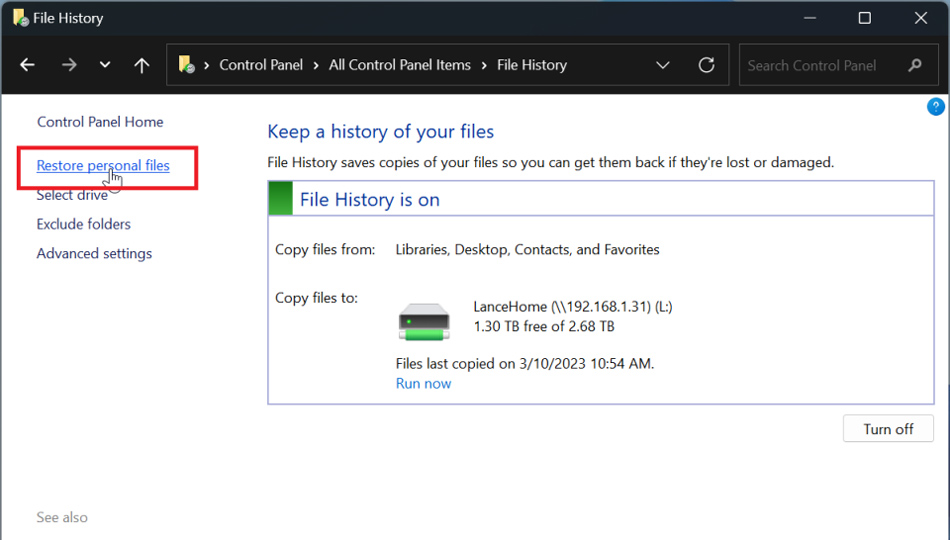This screenshot has height=540, width=950.
Task: Click the search magnifier icon
Action: point(915,65)
